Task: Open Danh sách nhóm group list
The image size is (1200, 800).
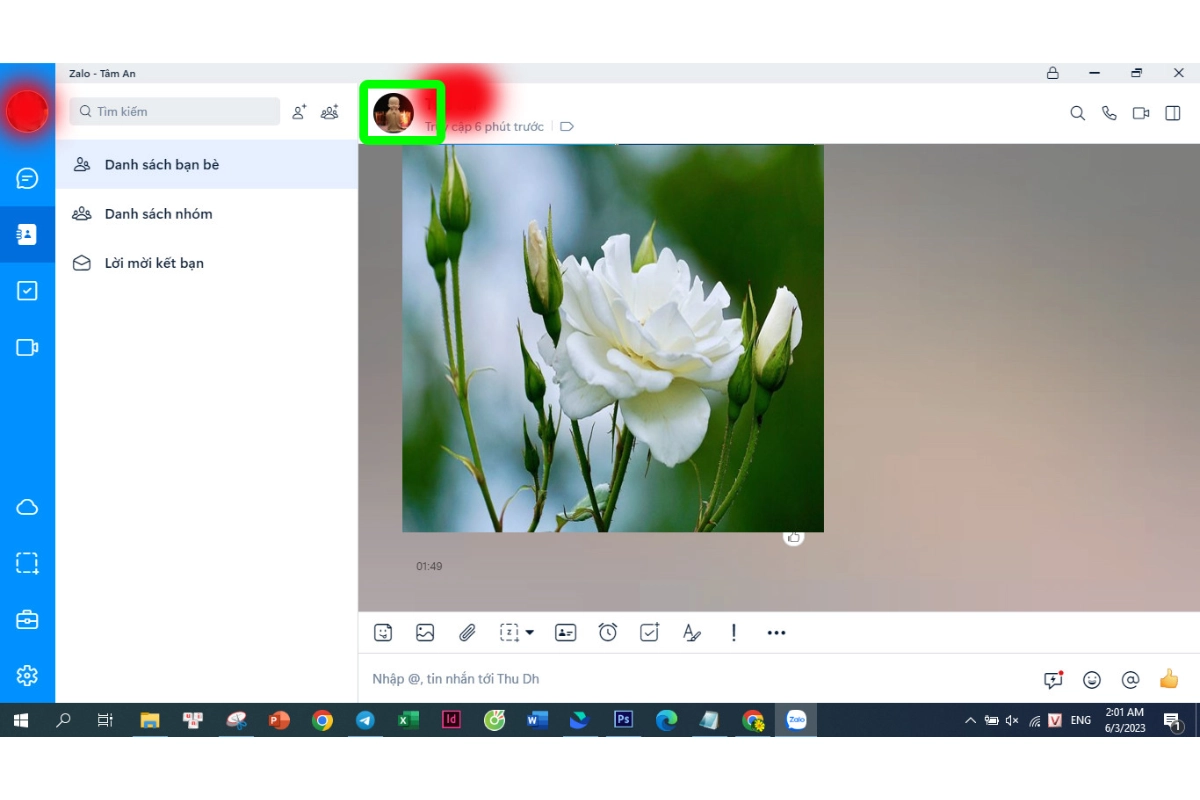Action: 158,214
